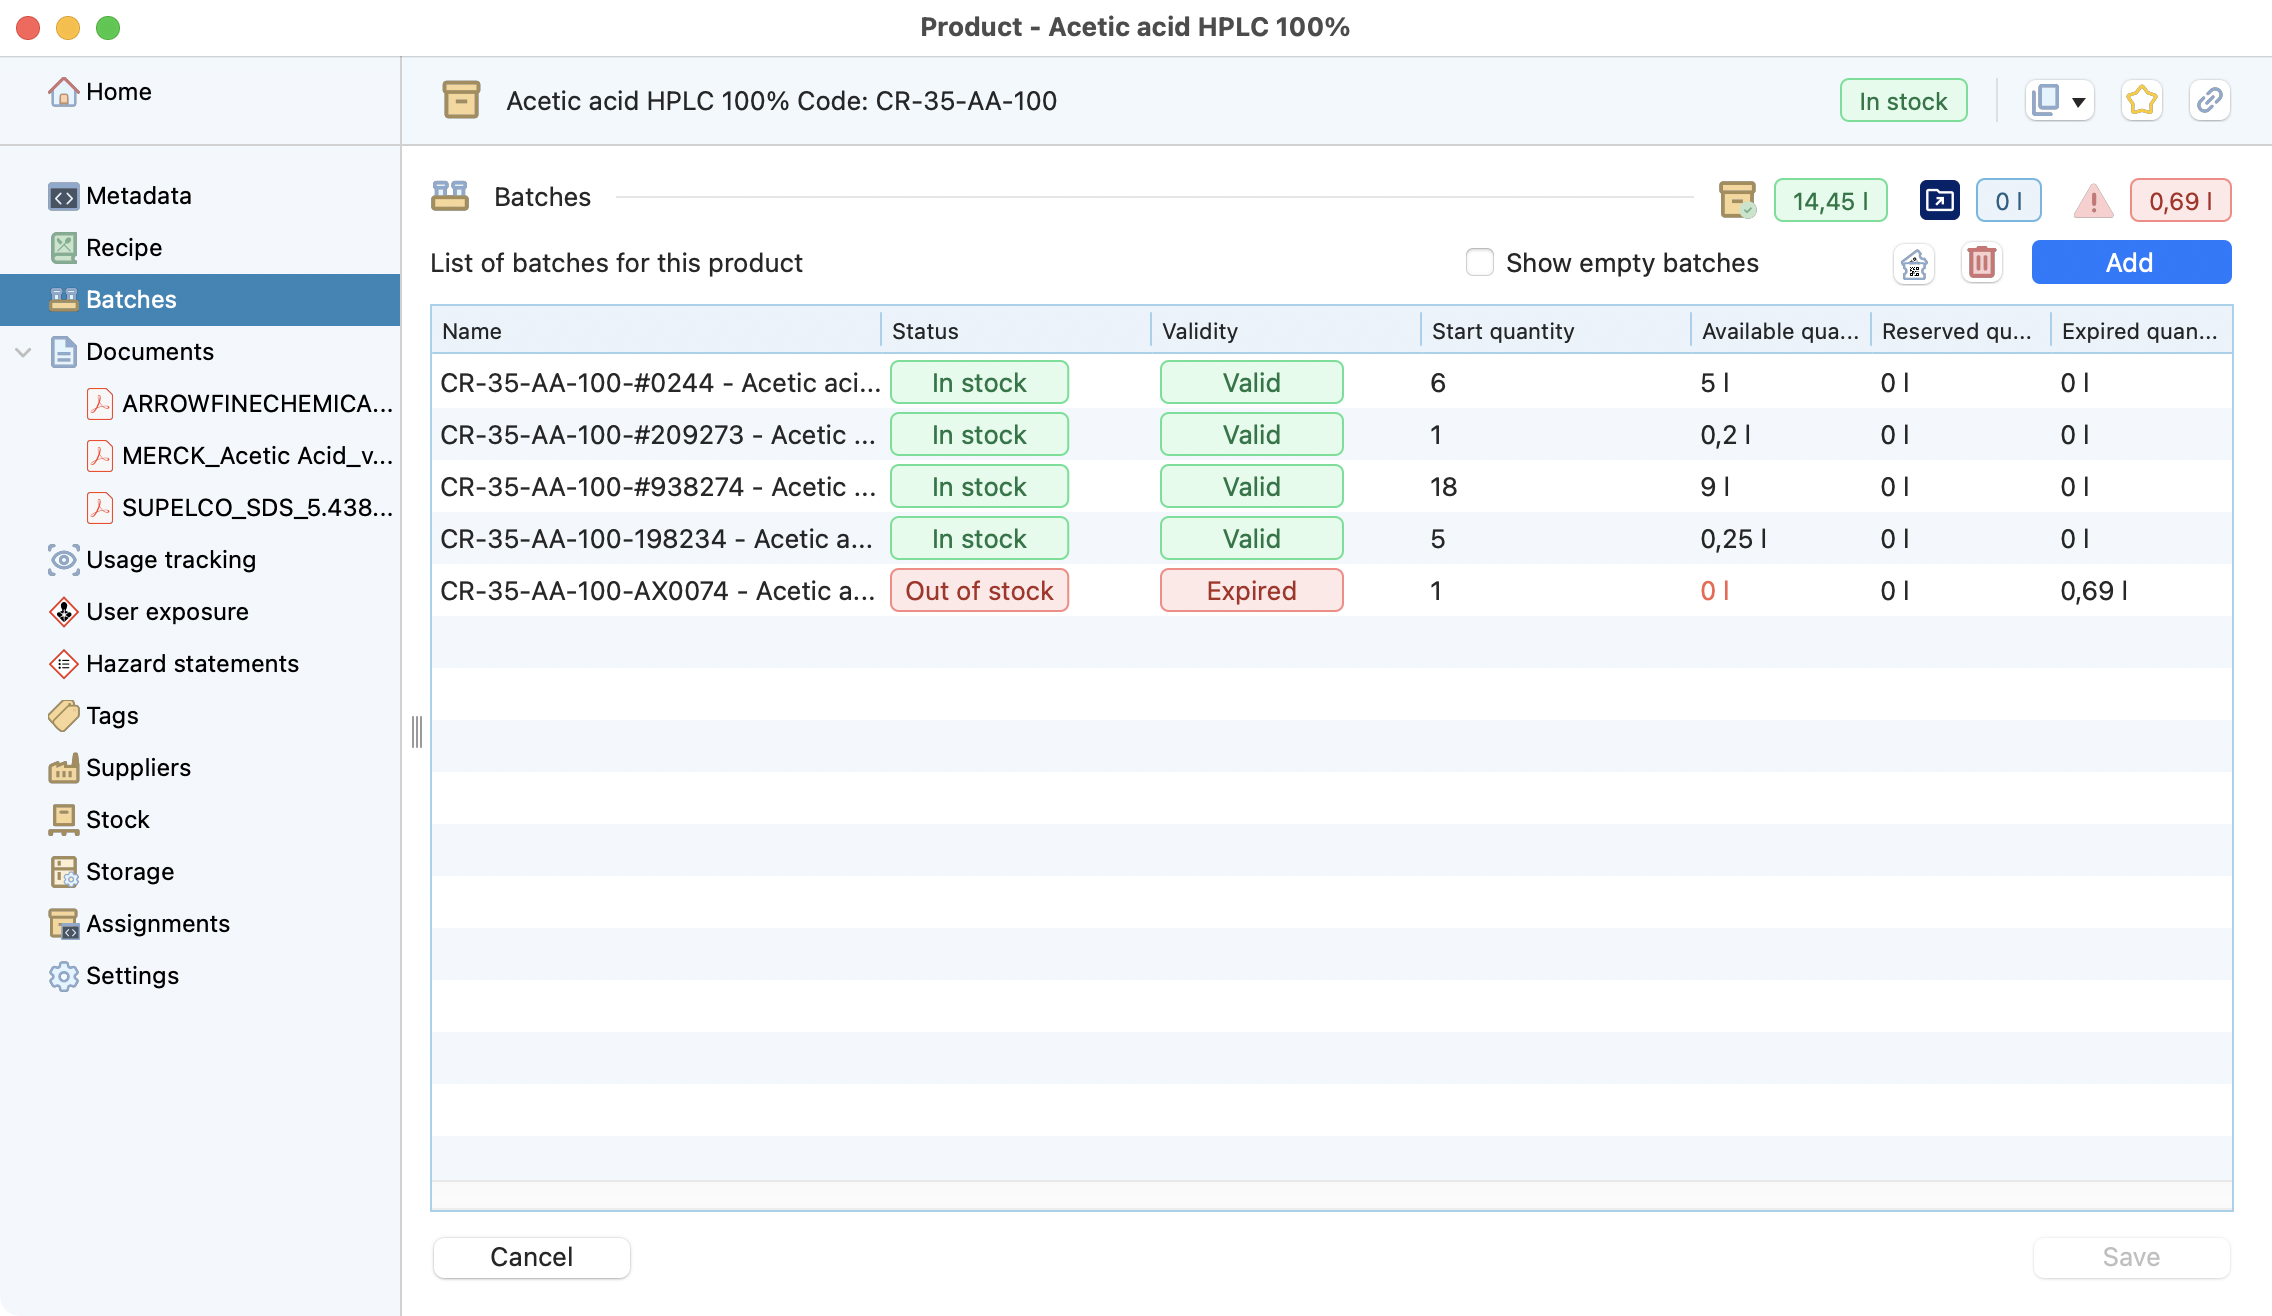Enable Show empty batches checkbox
Viewport: 2272px width, 1316px height.
[1479, 263]
